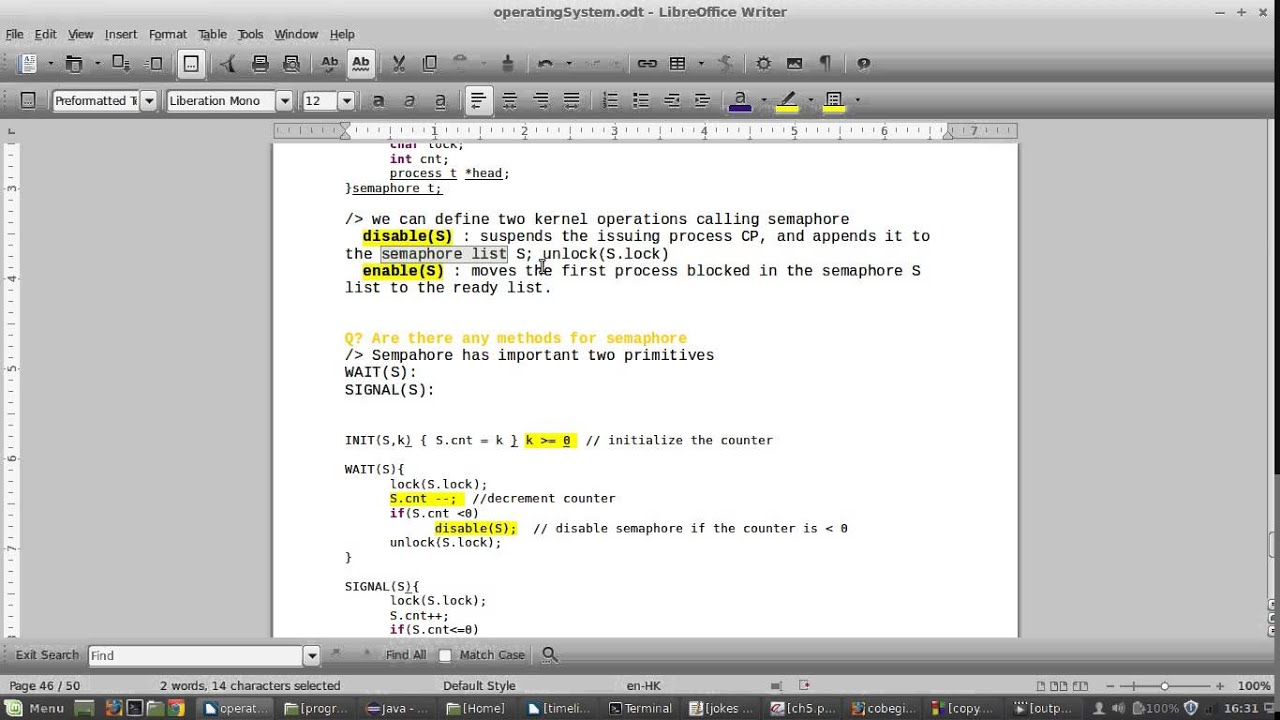The width and height of the screenshot is (1280, 720).
Task: Switch to Terminal taskbar window
Action: [x=641, y=708]
